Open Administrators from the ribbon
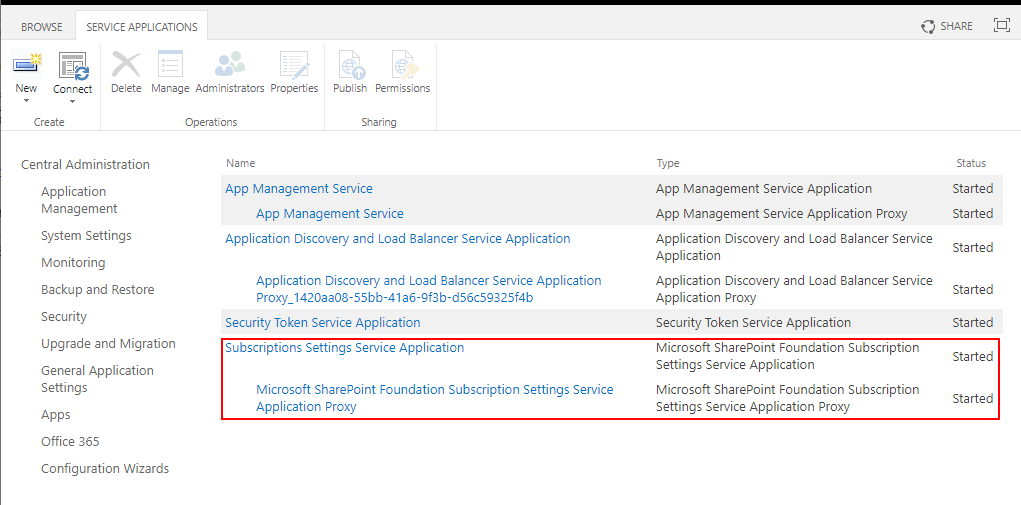The width and height of the screenshot is (1021, 505). pos(230,65)
